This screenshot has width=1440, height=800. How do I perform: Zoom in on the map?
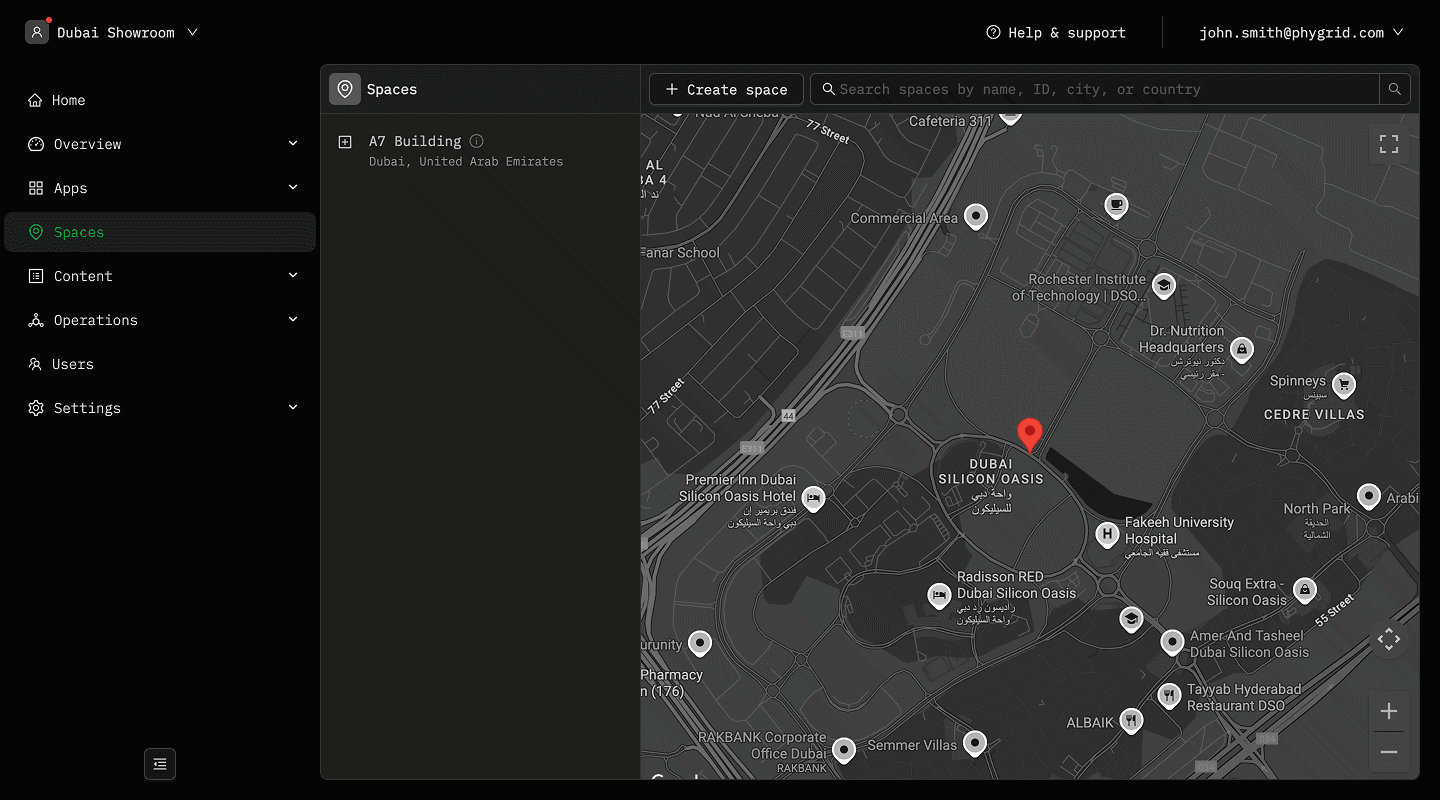(1389, 711)
